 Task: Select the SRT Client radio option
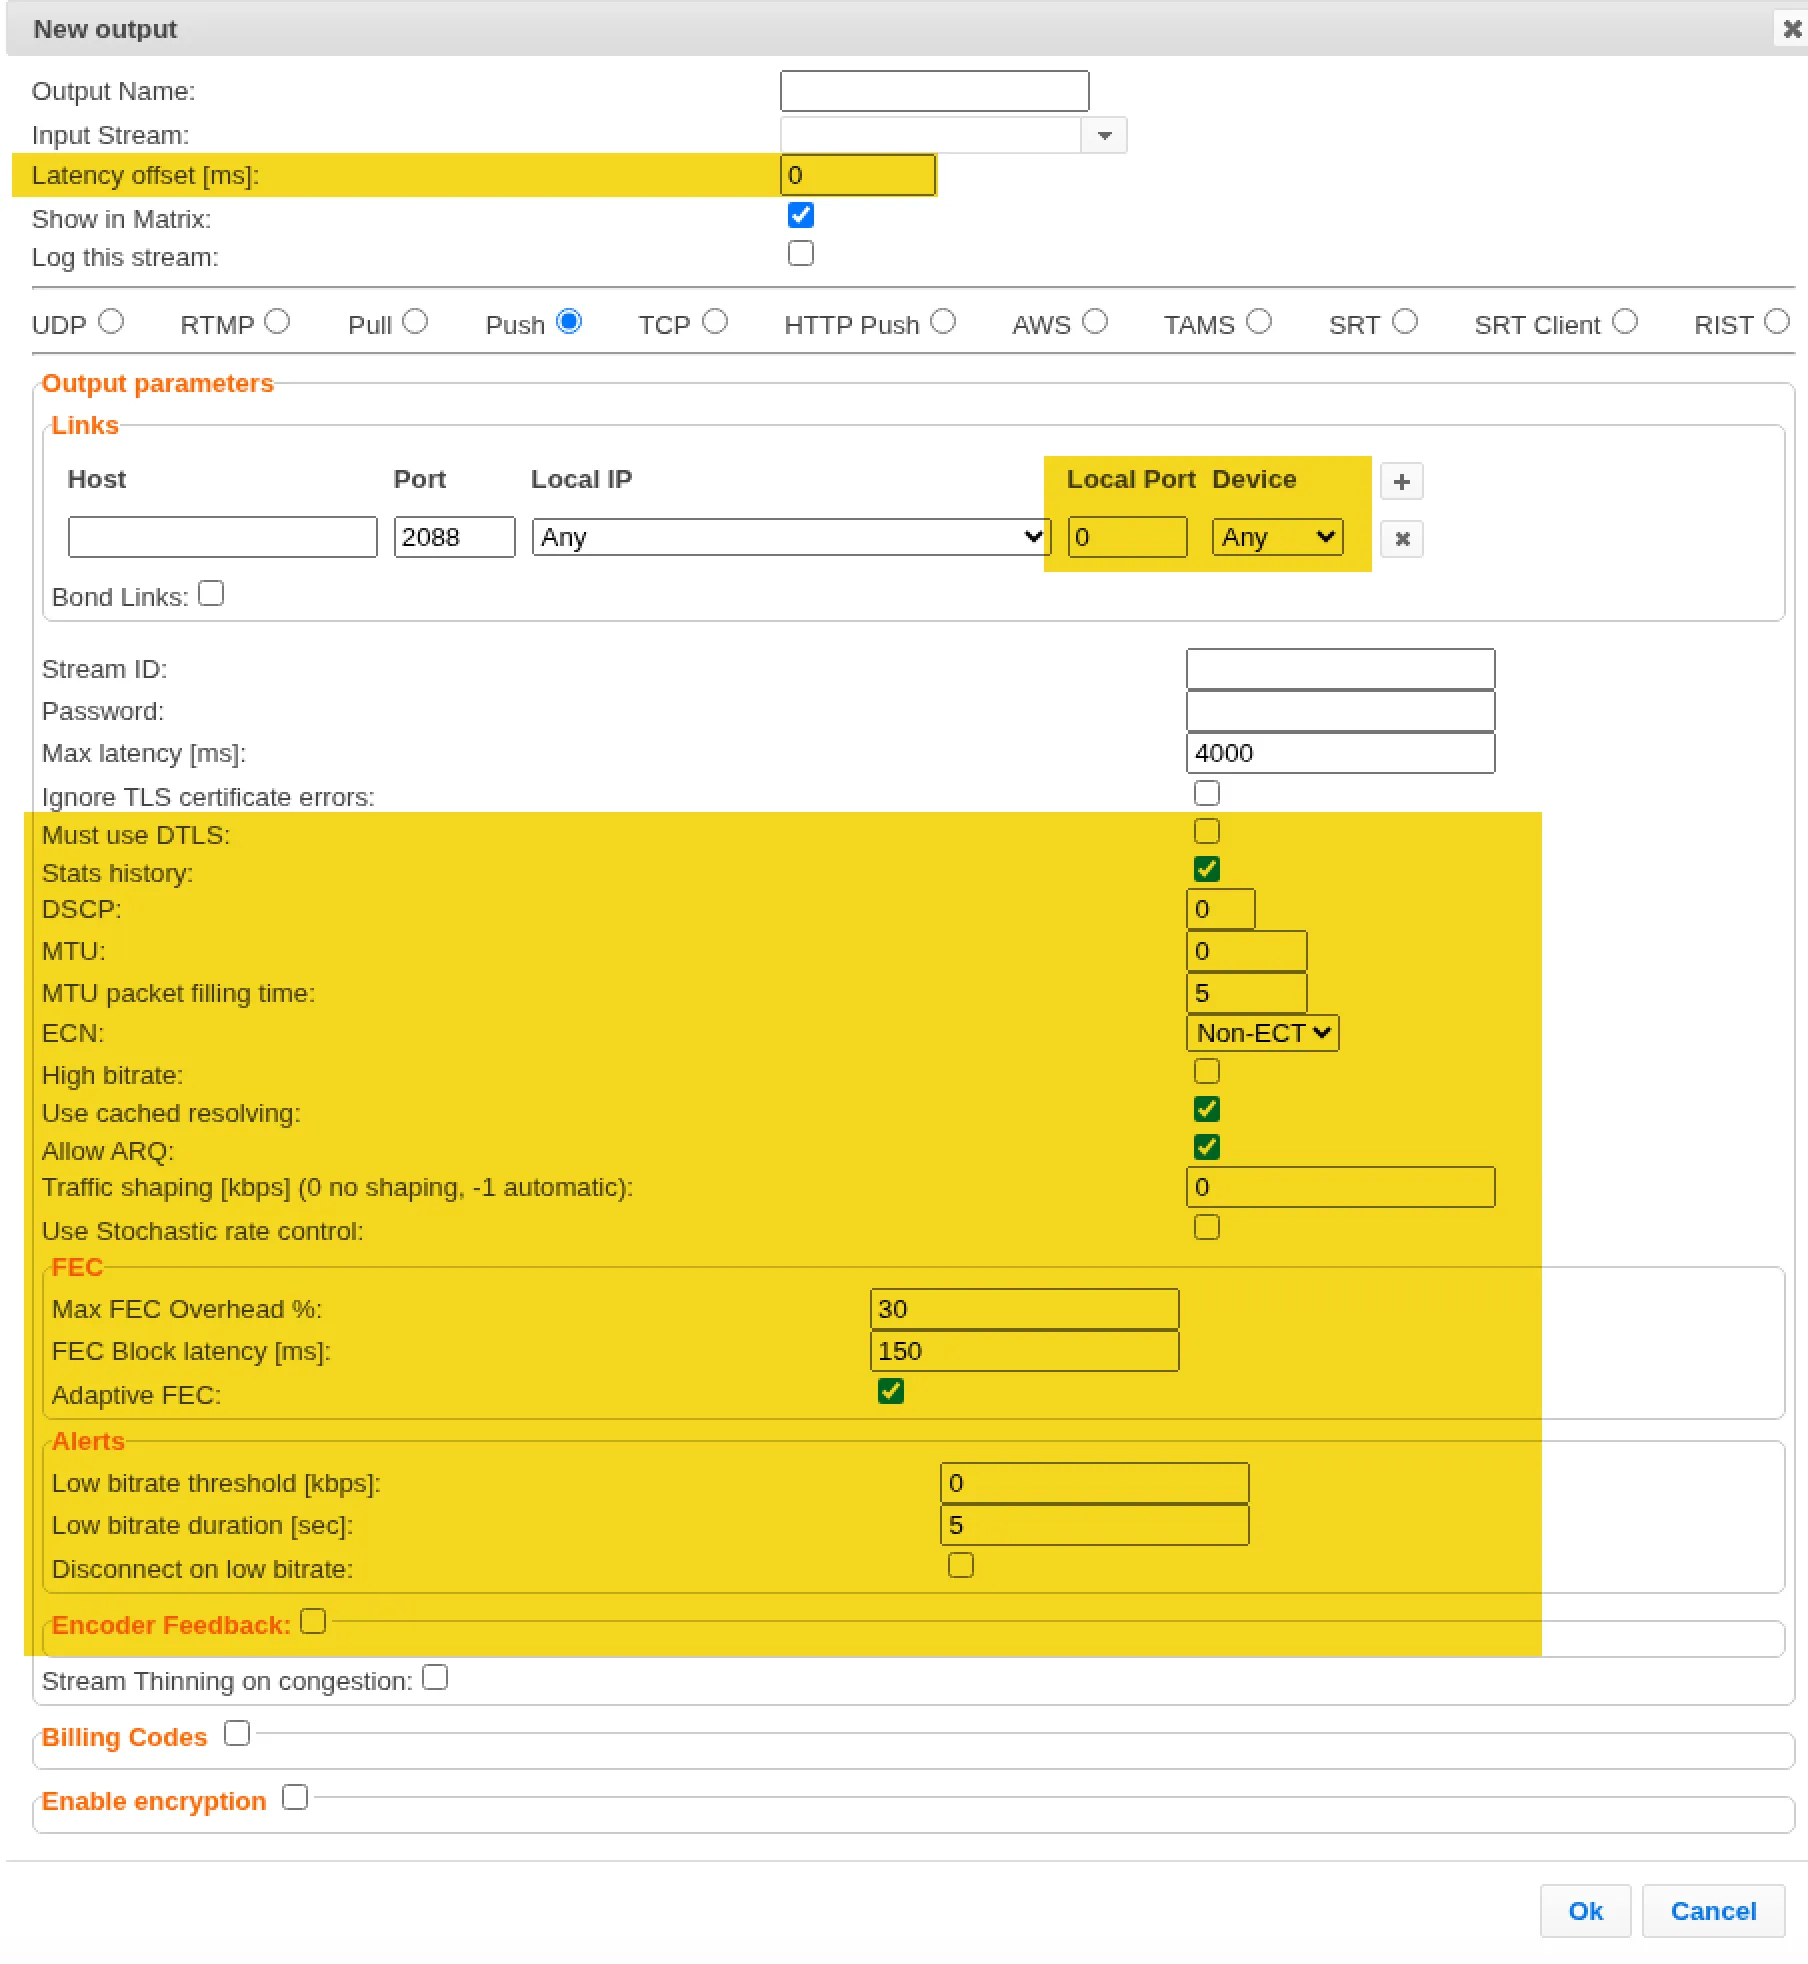1625,321
